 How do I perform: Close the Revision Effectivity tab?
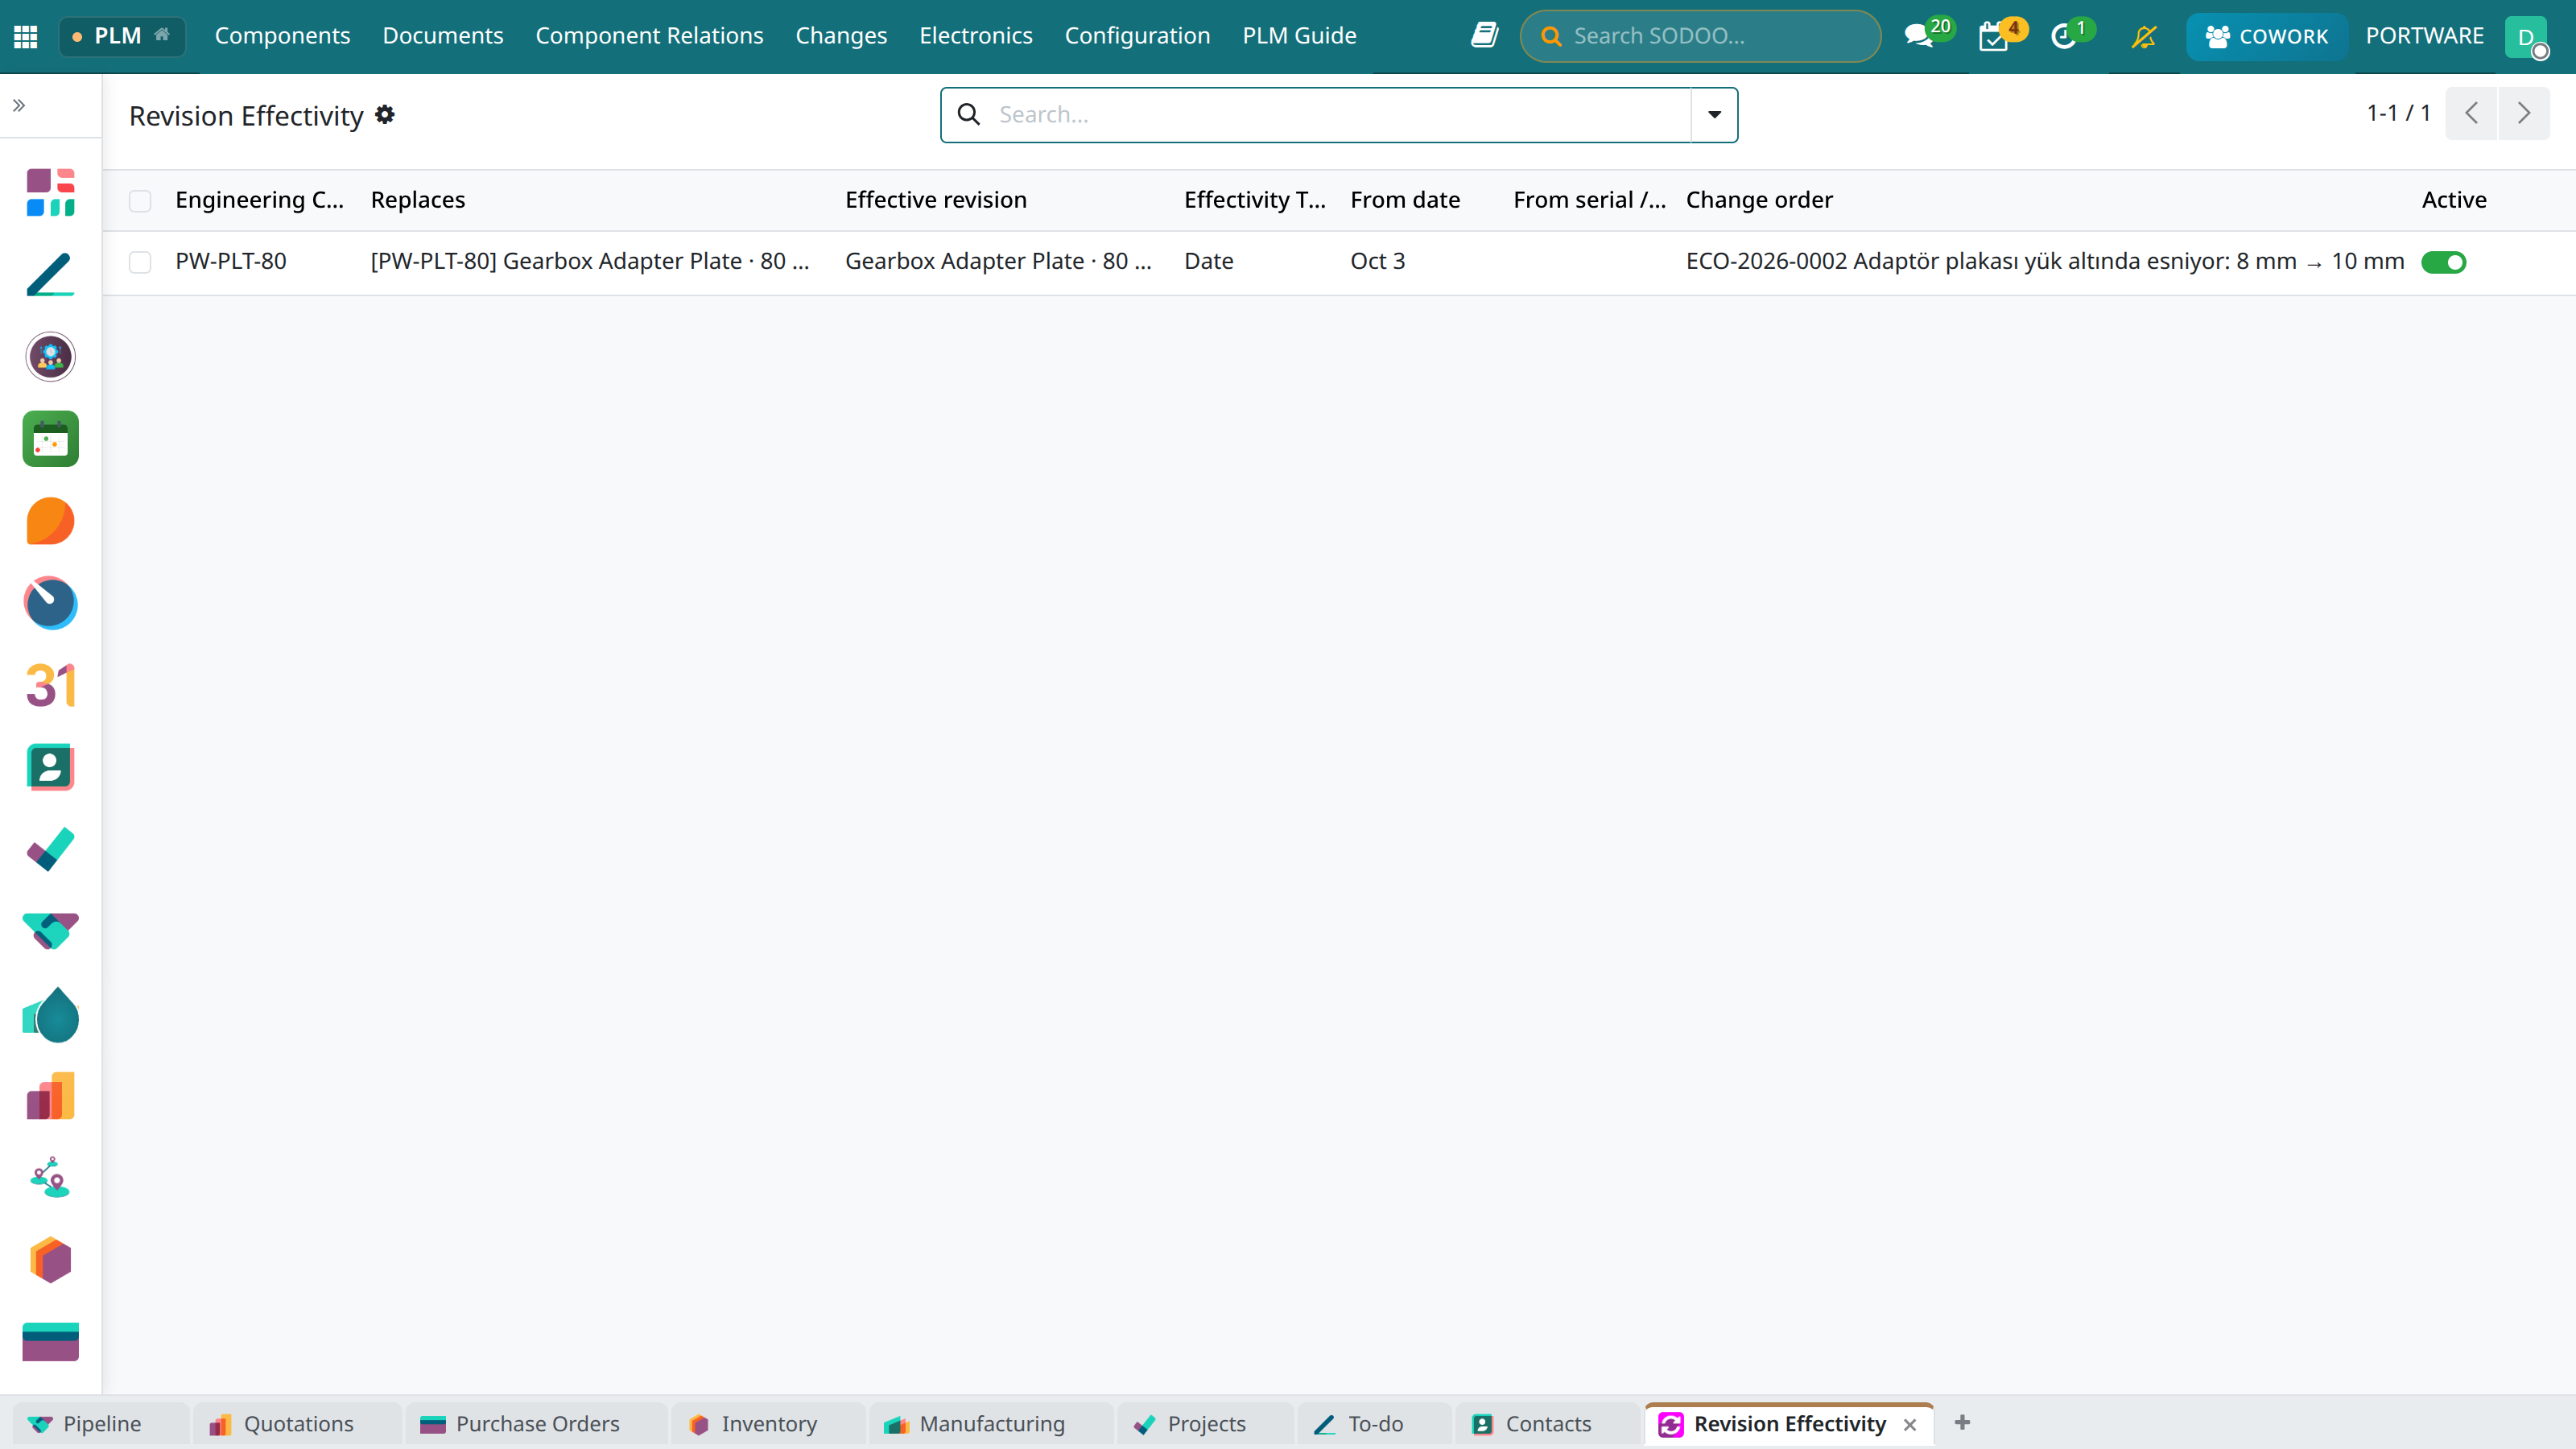pyautogui.click(x=1910, y=1425)
